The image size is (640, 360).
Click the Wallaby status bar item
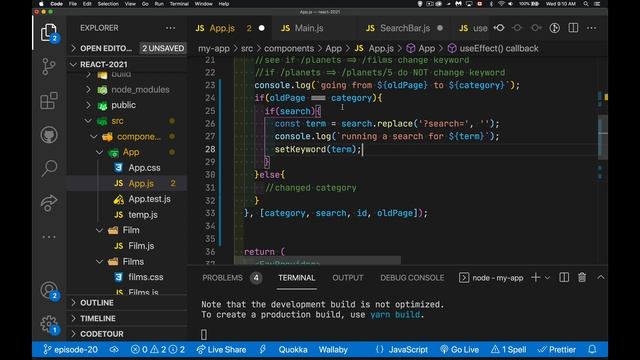(x=333, y=349)
